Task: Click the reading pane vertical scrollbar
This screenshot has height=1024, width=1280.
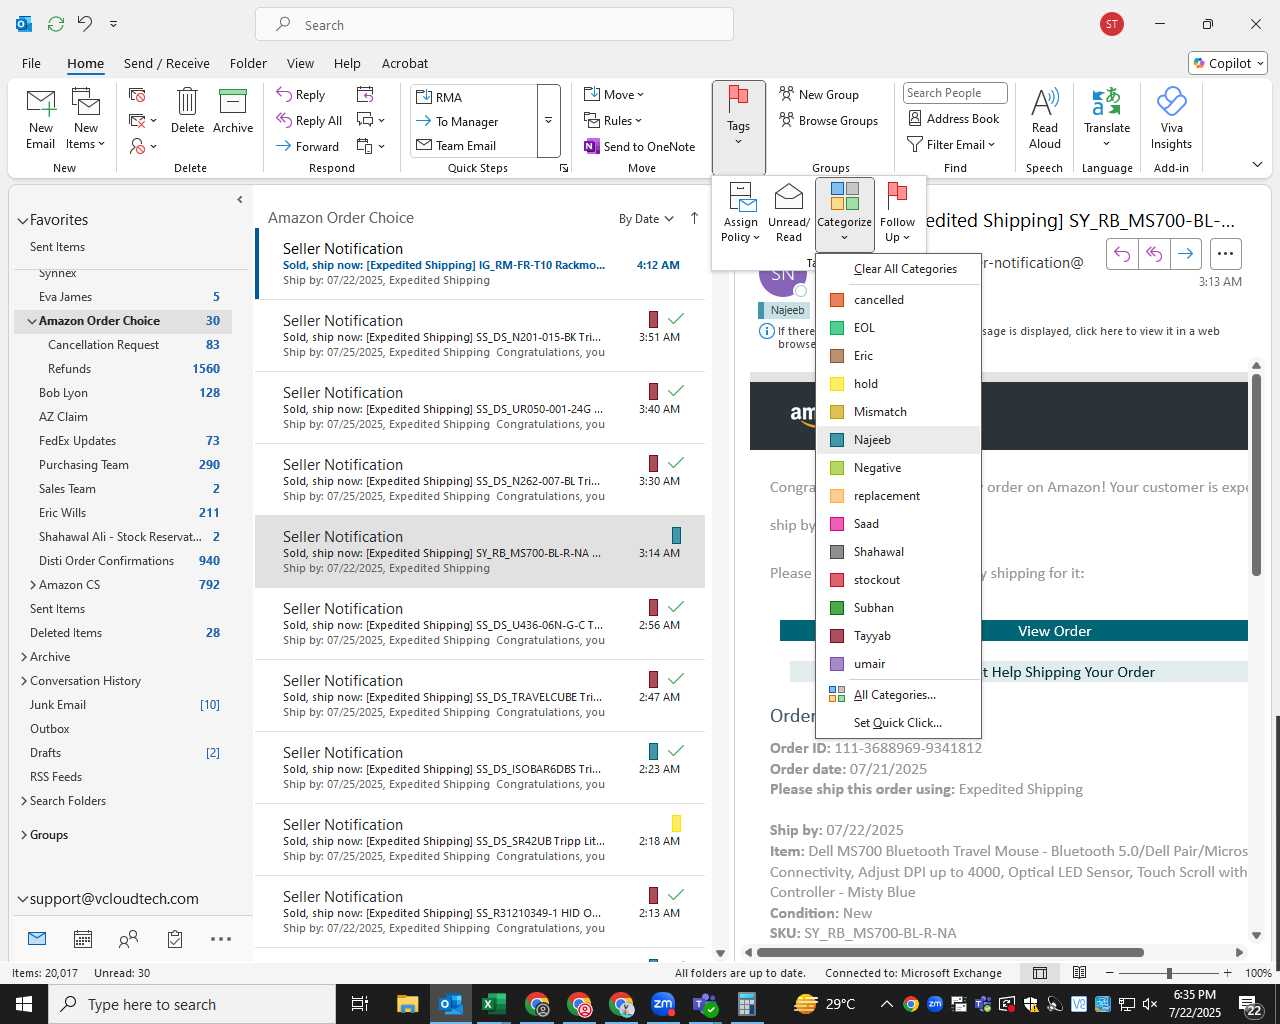Action: pyautogui.click(x=1256, y=475)
